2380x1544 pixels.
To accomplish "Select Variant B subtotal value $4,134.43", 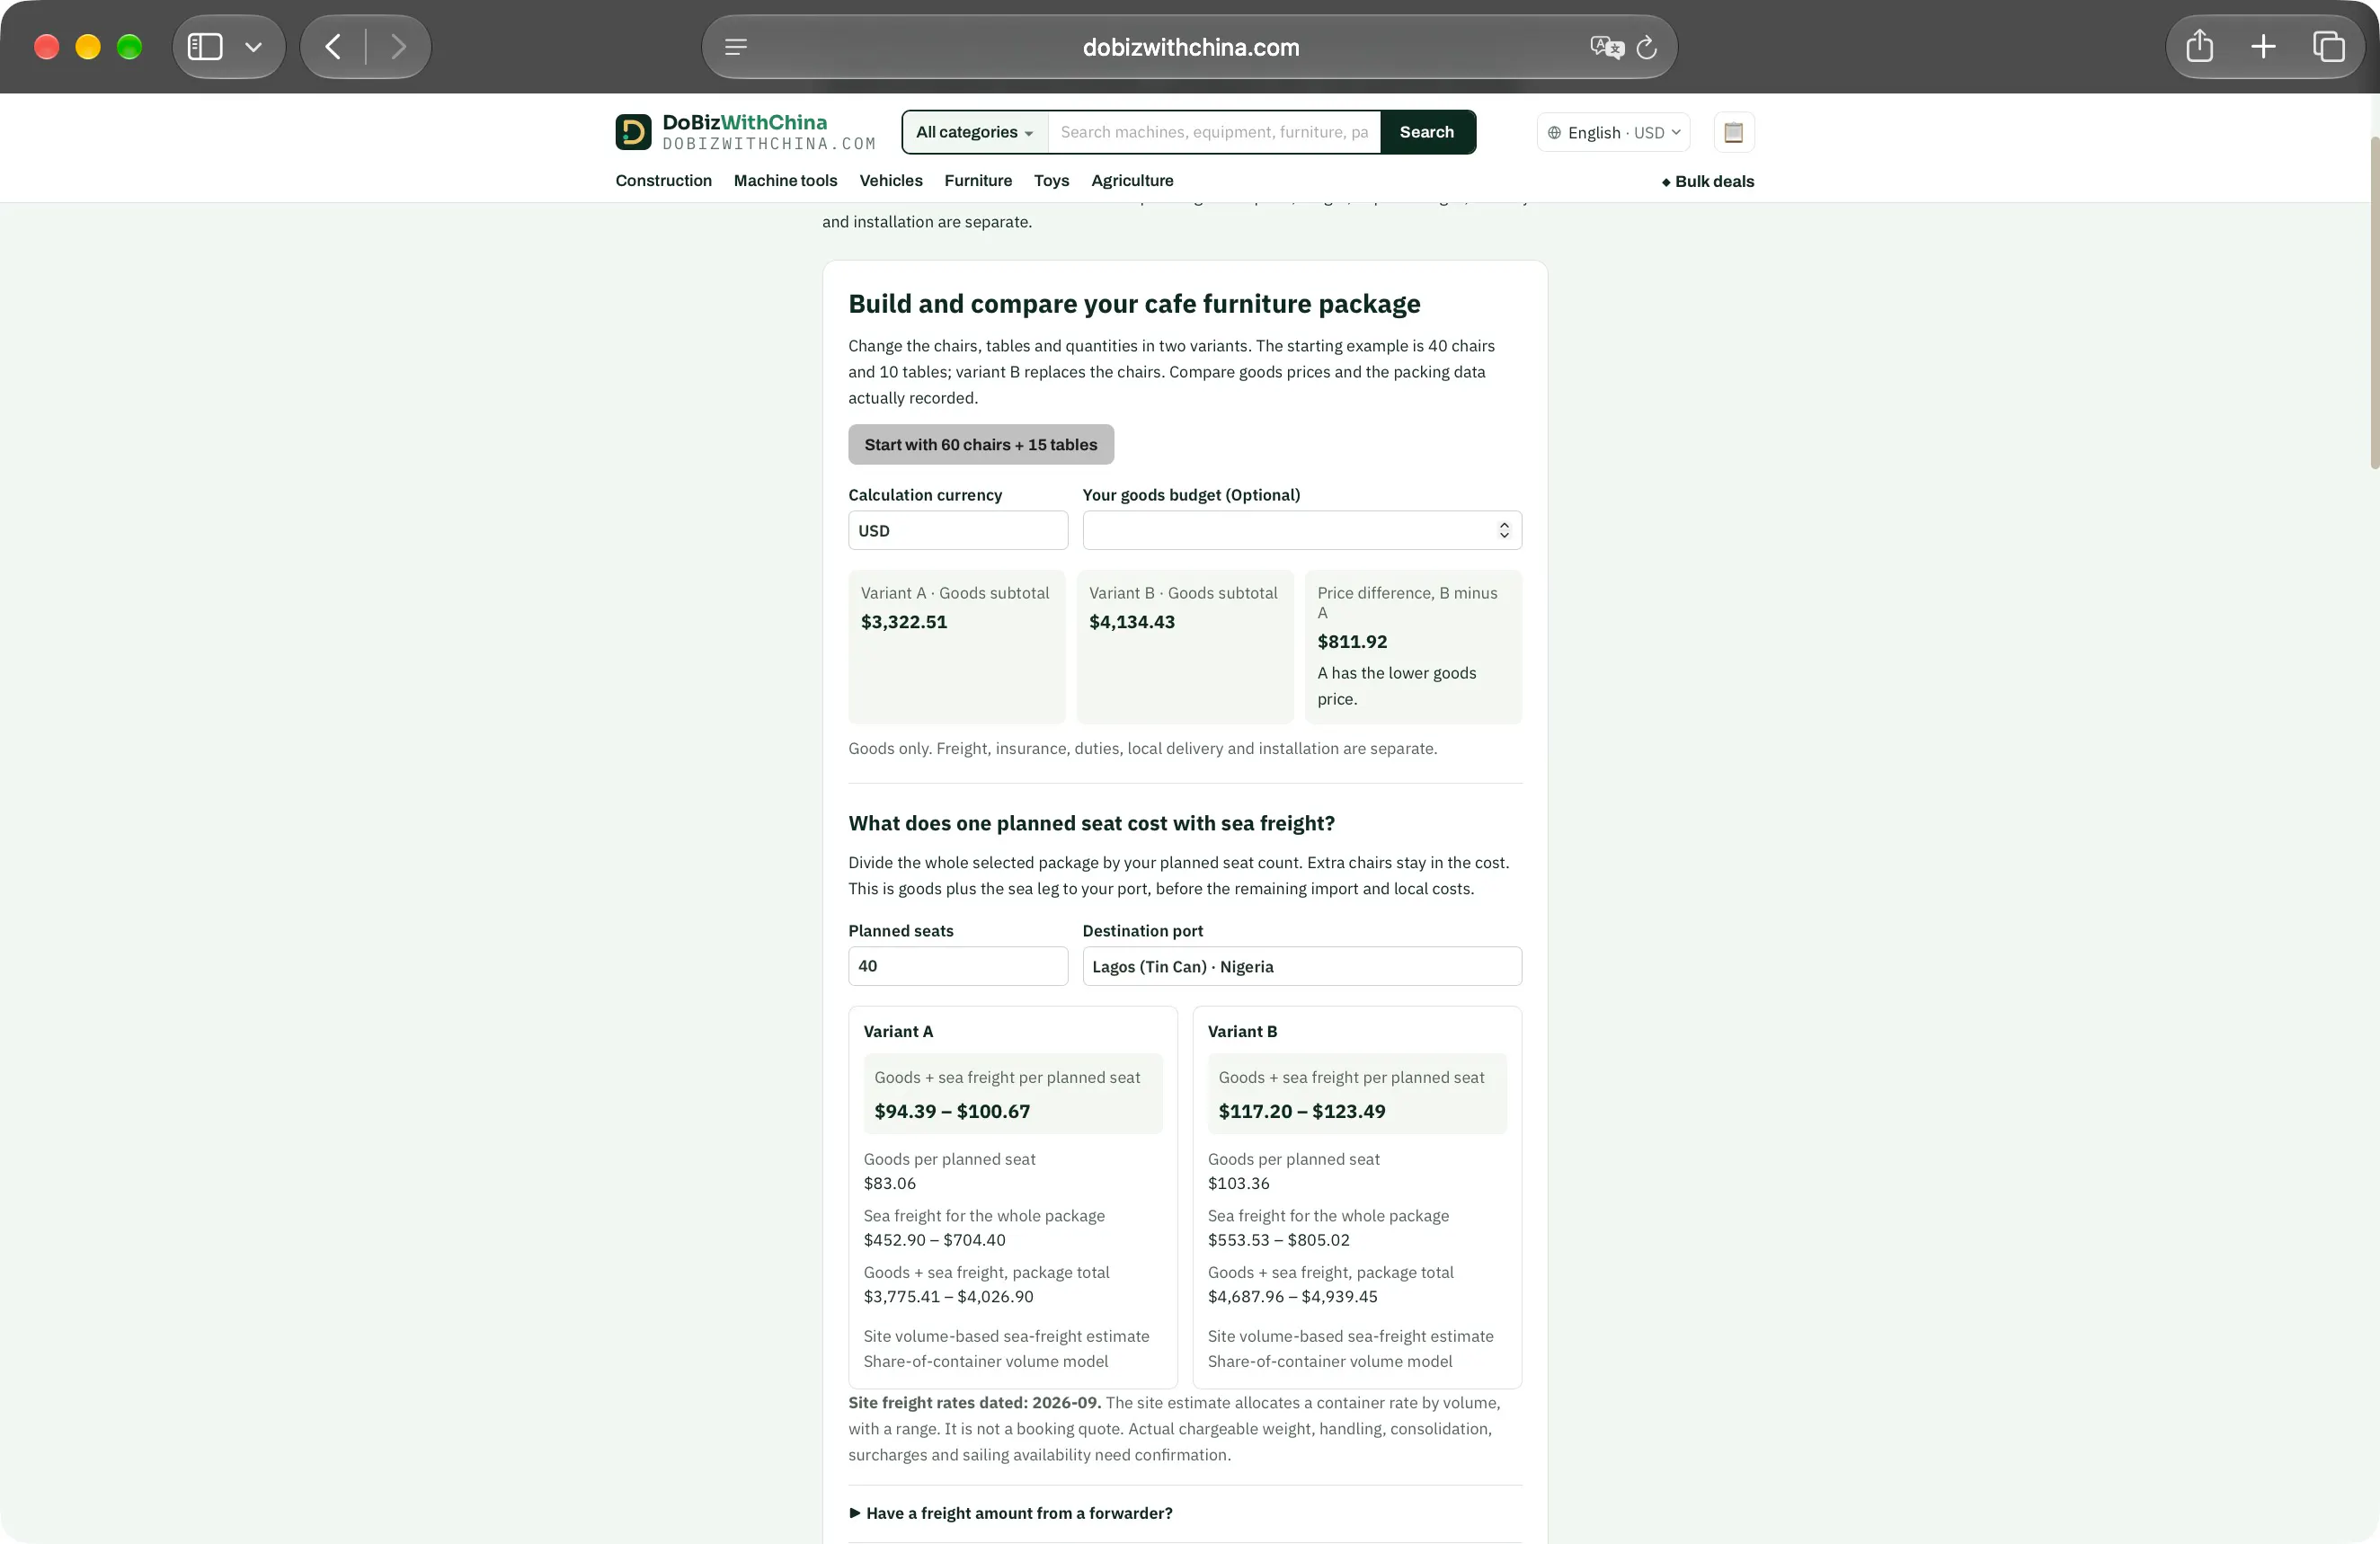I will [1132, 622].
